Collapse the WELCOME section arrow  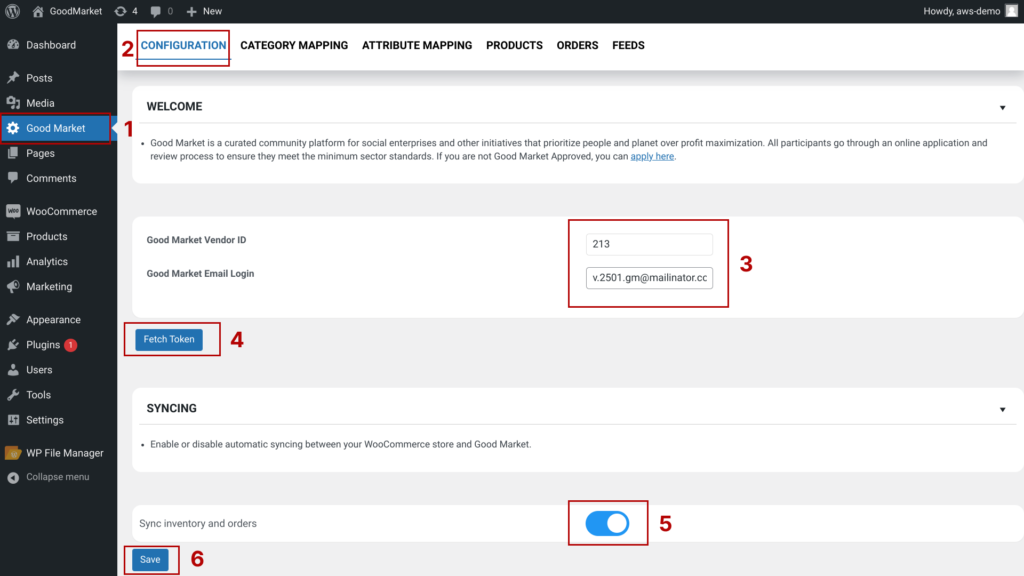point(1002,107)
